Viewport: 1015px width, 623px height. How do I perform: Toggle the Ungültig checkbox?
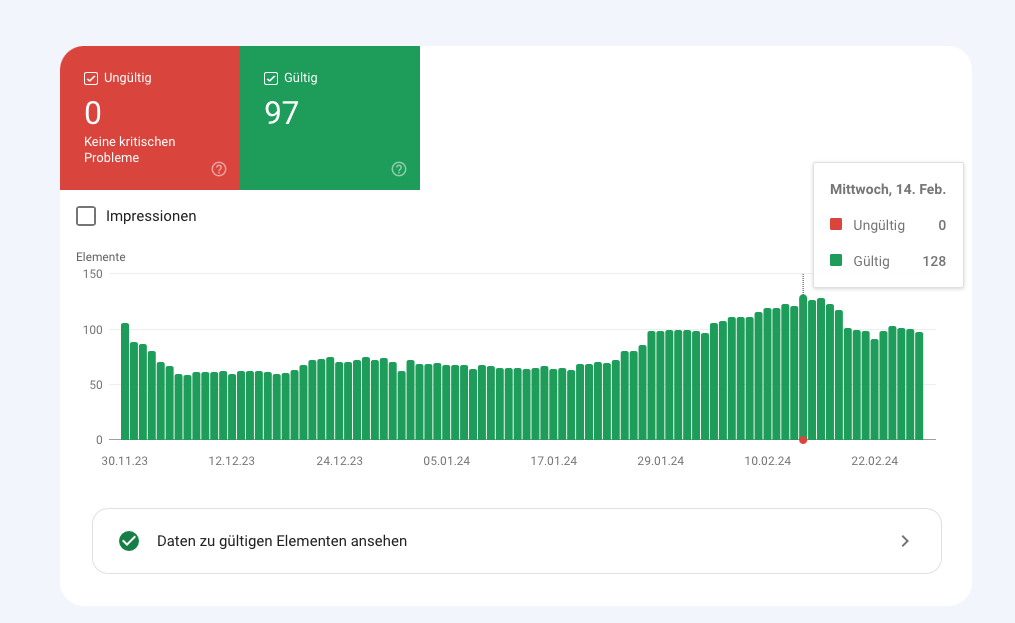[91, 78]
